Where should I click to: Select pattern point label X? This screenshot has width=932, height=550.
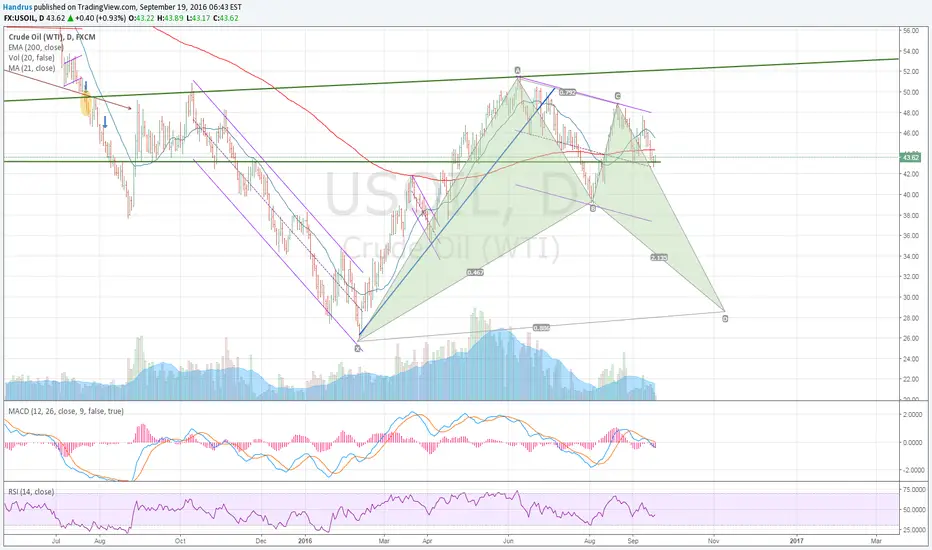358,348
